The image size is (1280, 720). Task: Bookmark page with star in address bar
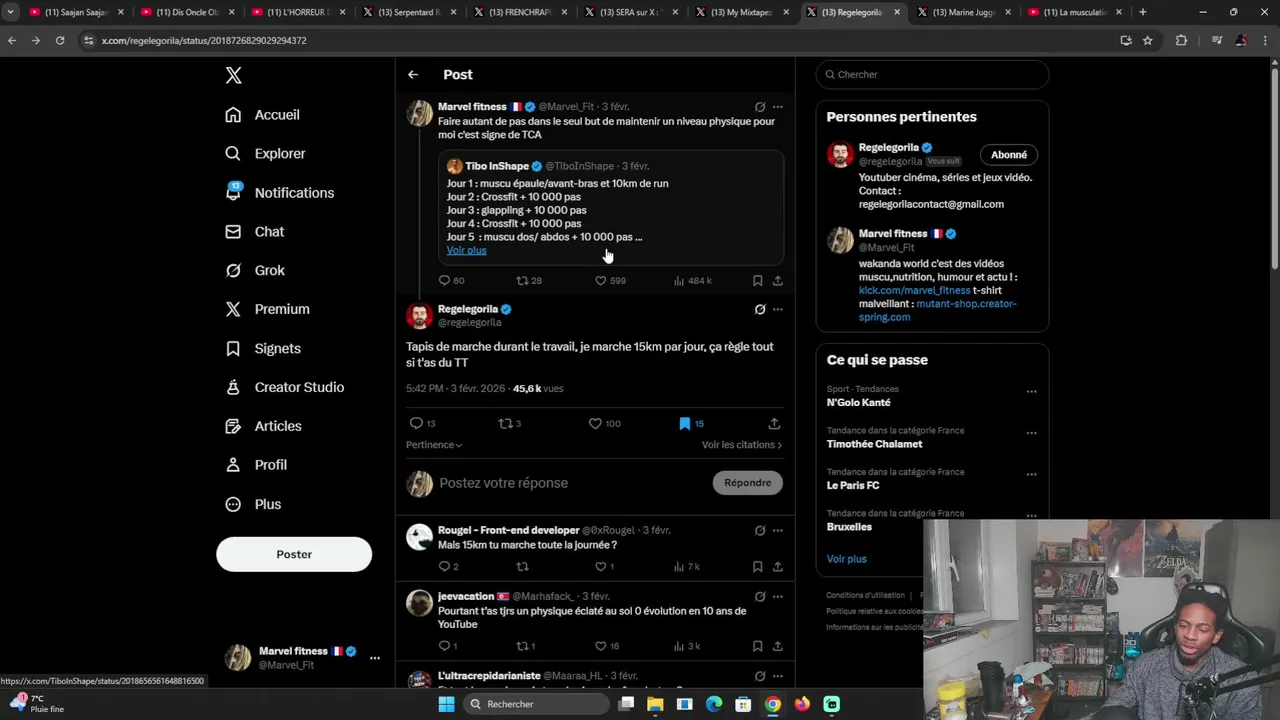pyautogui.click(x=1148, y=41)
